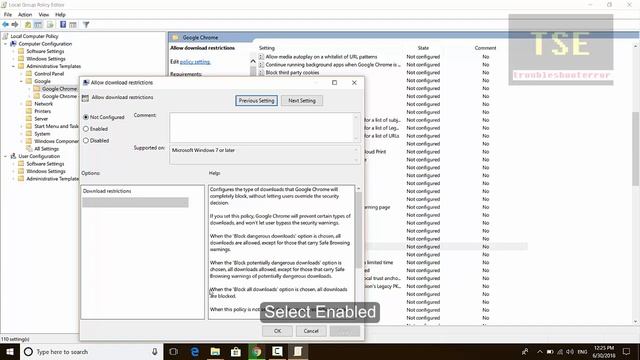Click the policy icon beside 'Allow media autoplay' row

click(261, 57)
